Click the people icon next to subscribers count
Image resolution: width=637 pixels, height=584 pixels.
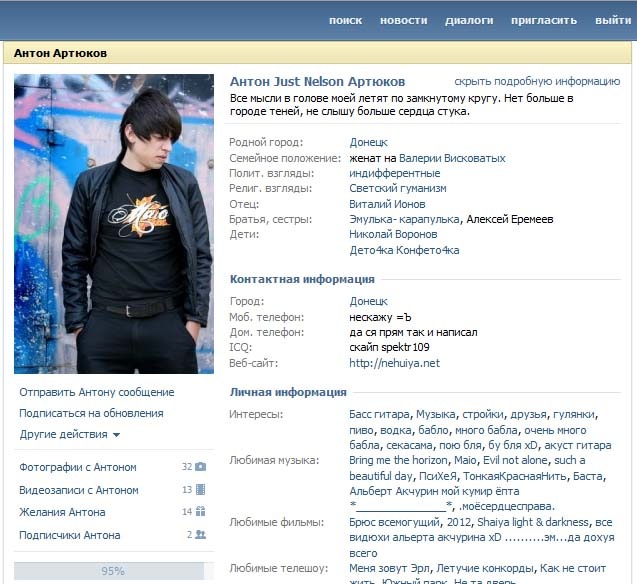(x=201, y=535)
